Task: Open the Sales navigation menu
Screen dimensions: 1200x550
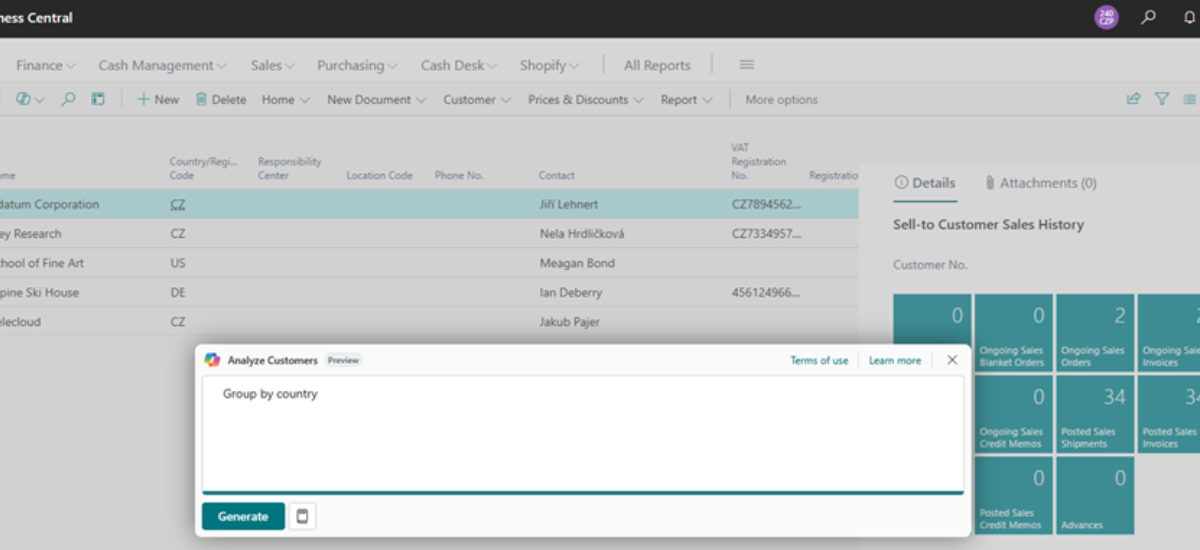Action: (x=272, y=65)
